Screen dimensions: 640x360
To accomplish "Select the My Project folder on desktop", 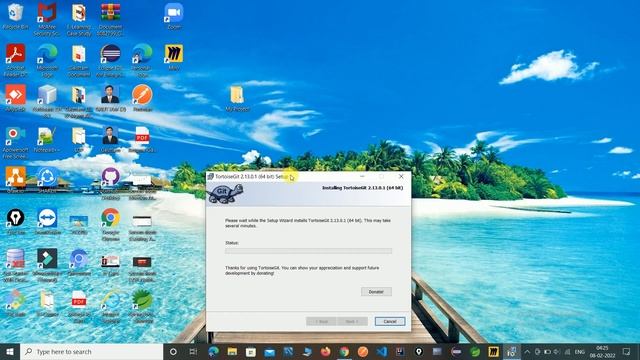I will point(238,98).
